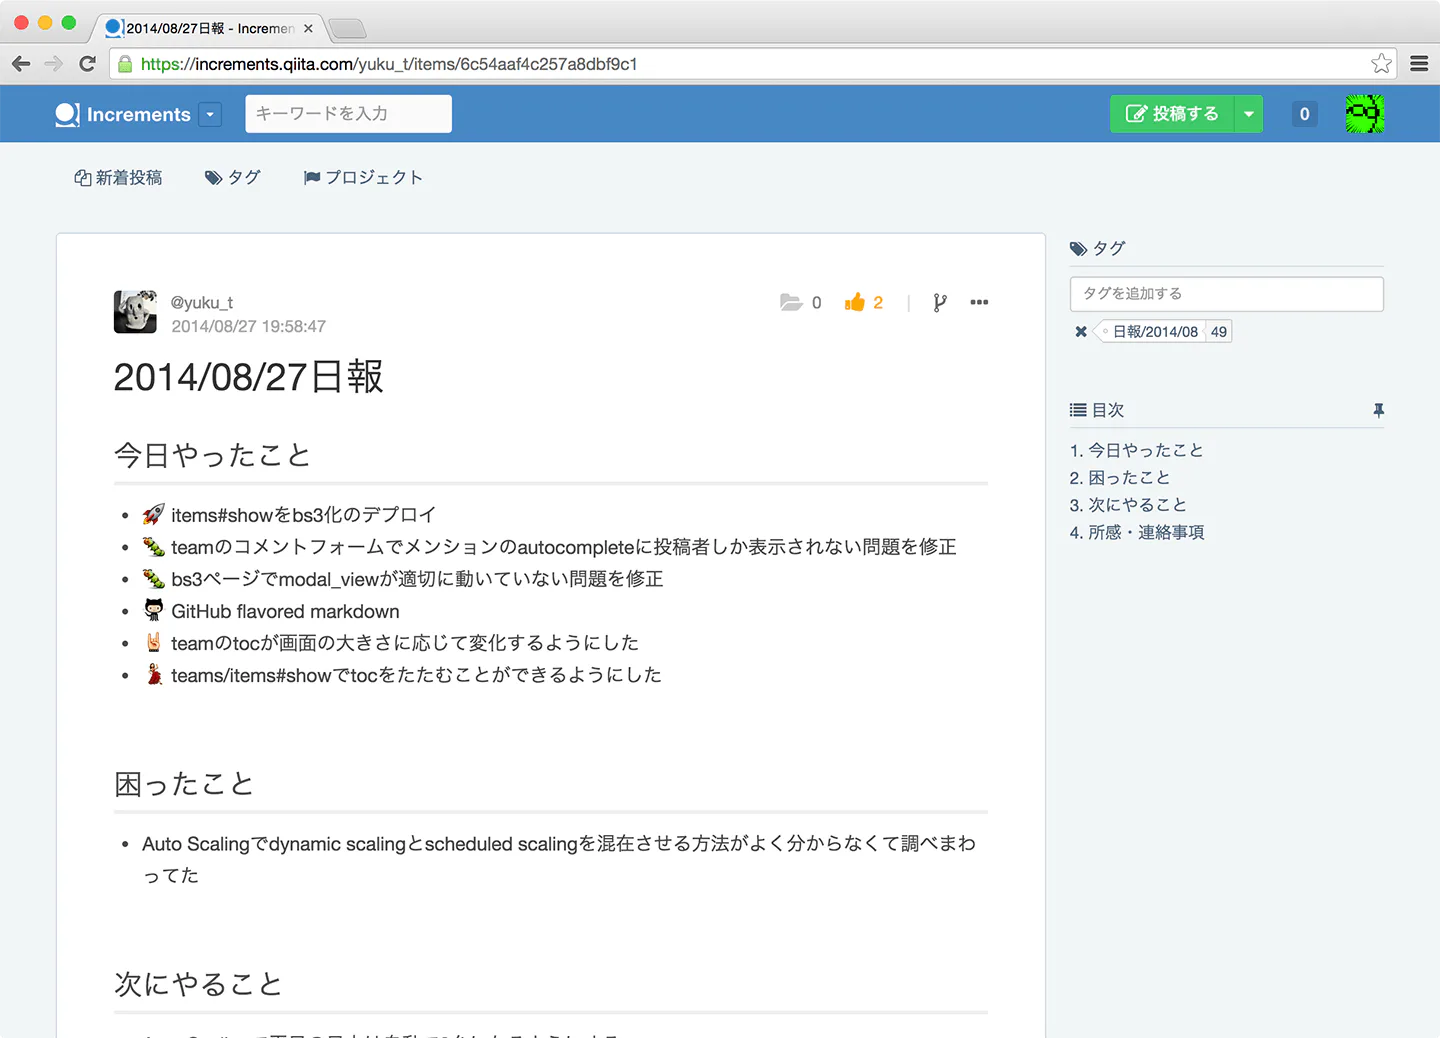This screenshot has width=1440, height=1038.
Task: Click the thumbs-up like icon
Action: coord(854,302)
